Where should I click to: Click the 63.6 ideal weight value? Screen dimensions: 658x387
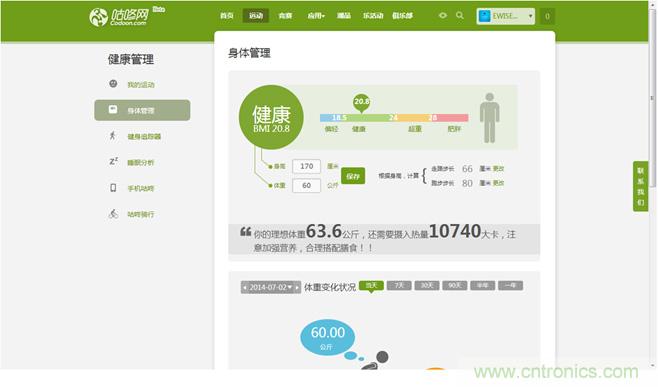324,231
